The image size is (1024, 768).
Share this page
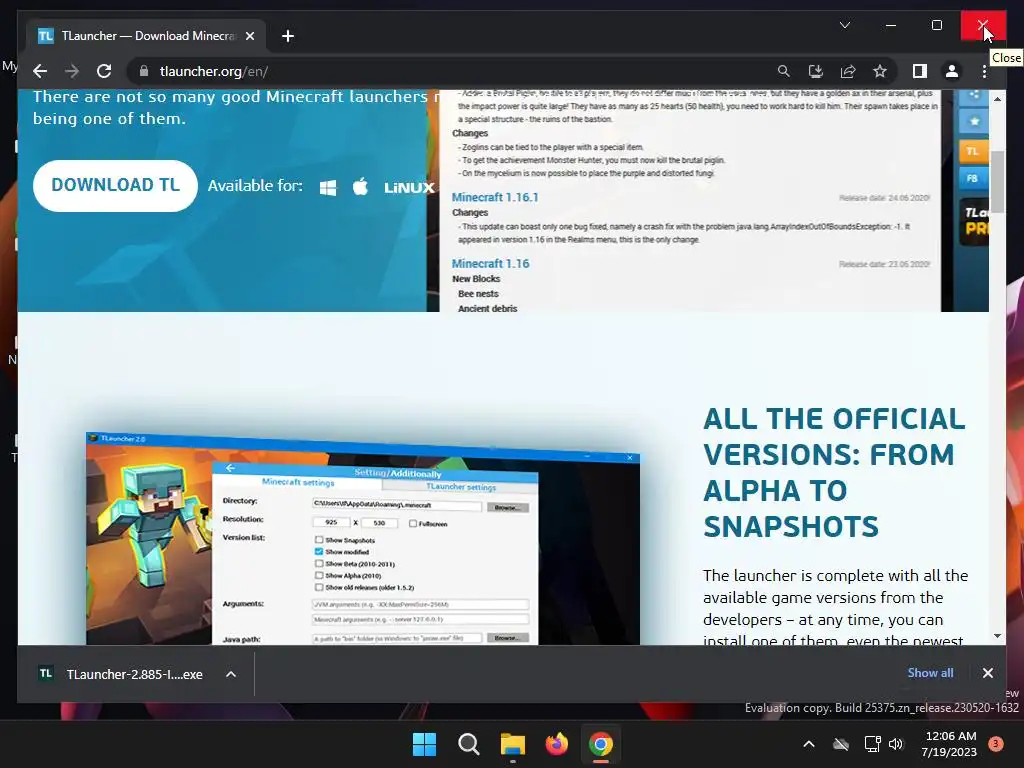point(848,71)
